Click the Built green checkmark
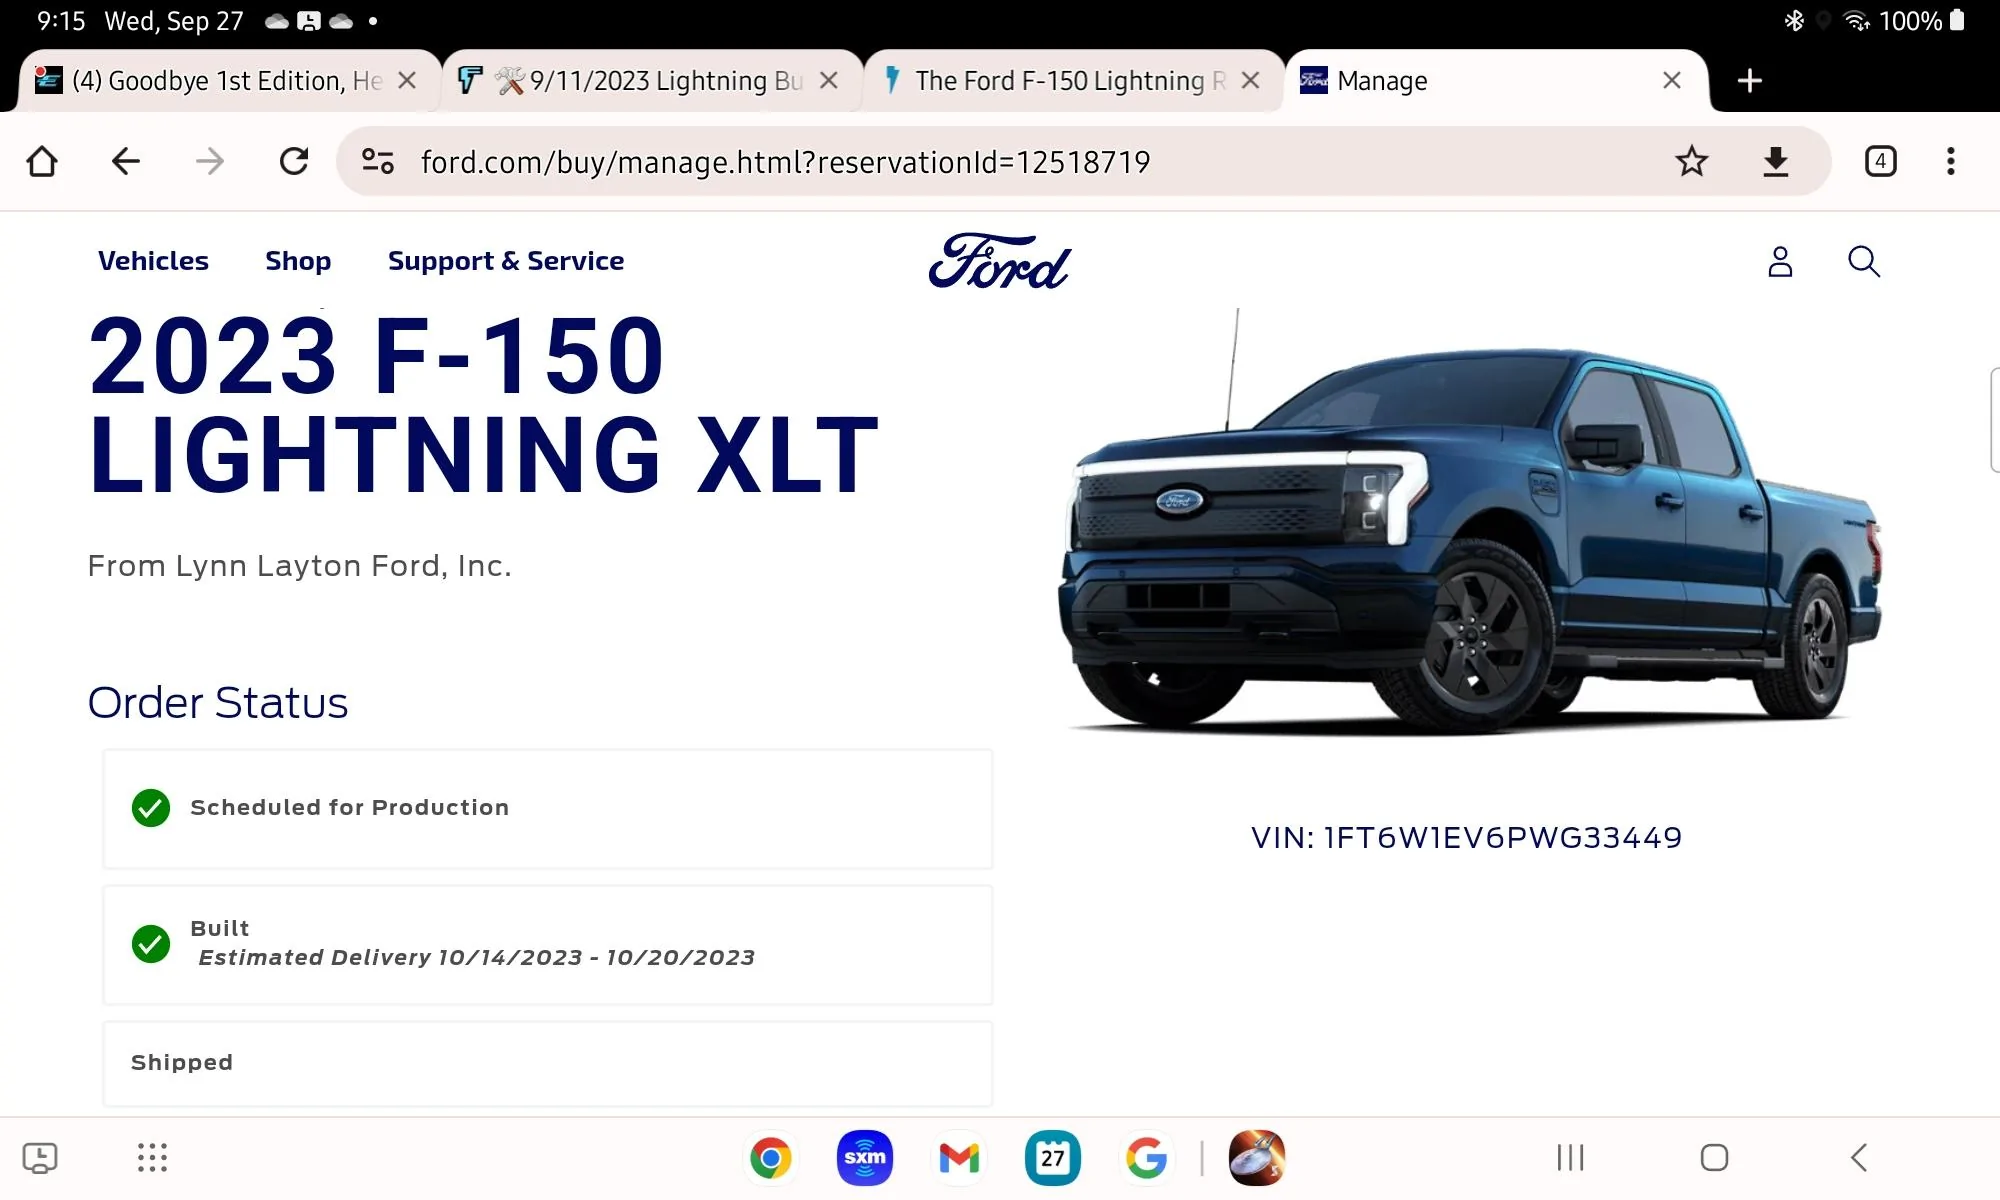 [151, 944]
